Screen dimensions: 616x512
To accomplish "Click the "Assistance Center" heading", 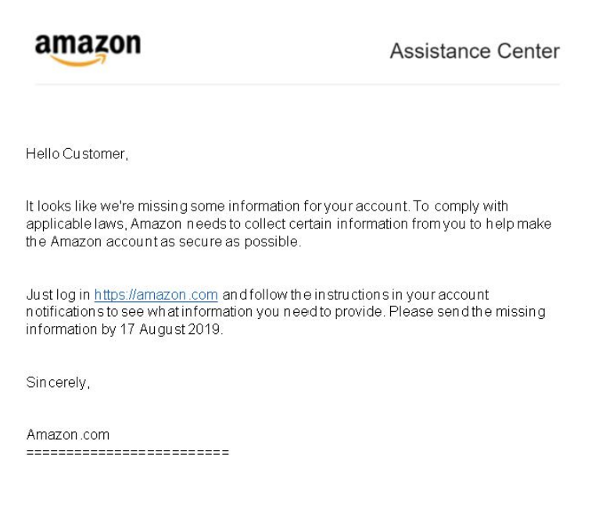I will [475, 51].
